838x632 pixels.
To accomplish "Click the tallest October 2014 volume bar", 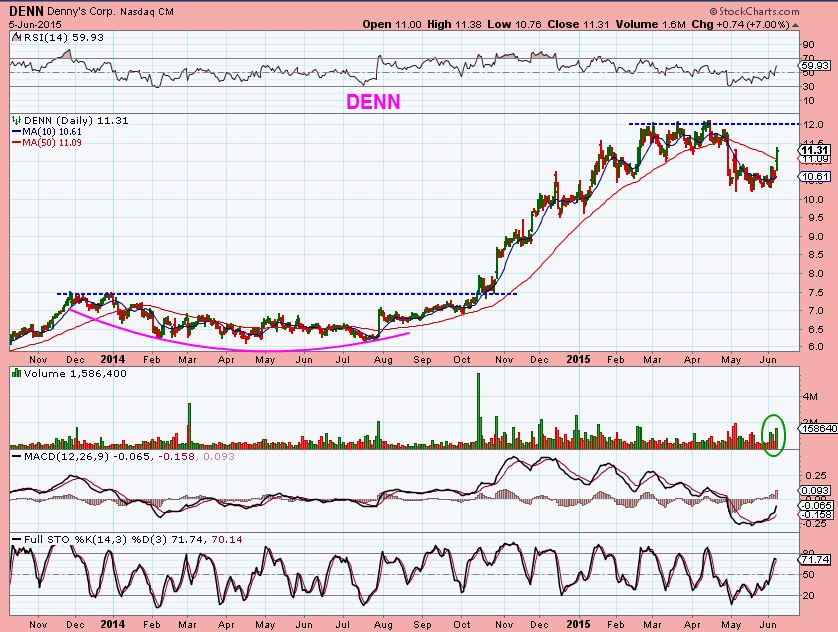I will pos(478,410).
